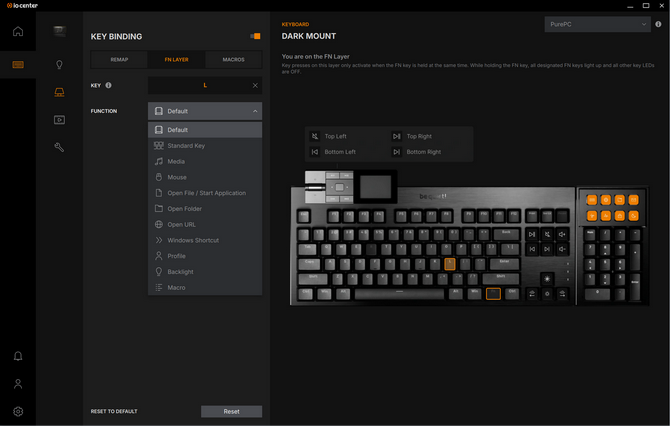Go to the Home page in sidebar
Viewport: 670px width, 426px height.
[x=18, y=31]
